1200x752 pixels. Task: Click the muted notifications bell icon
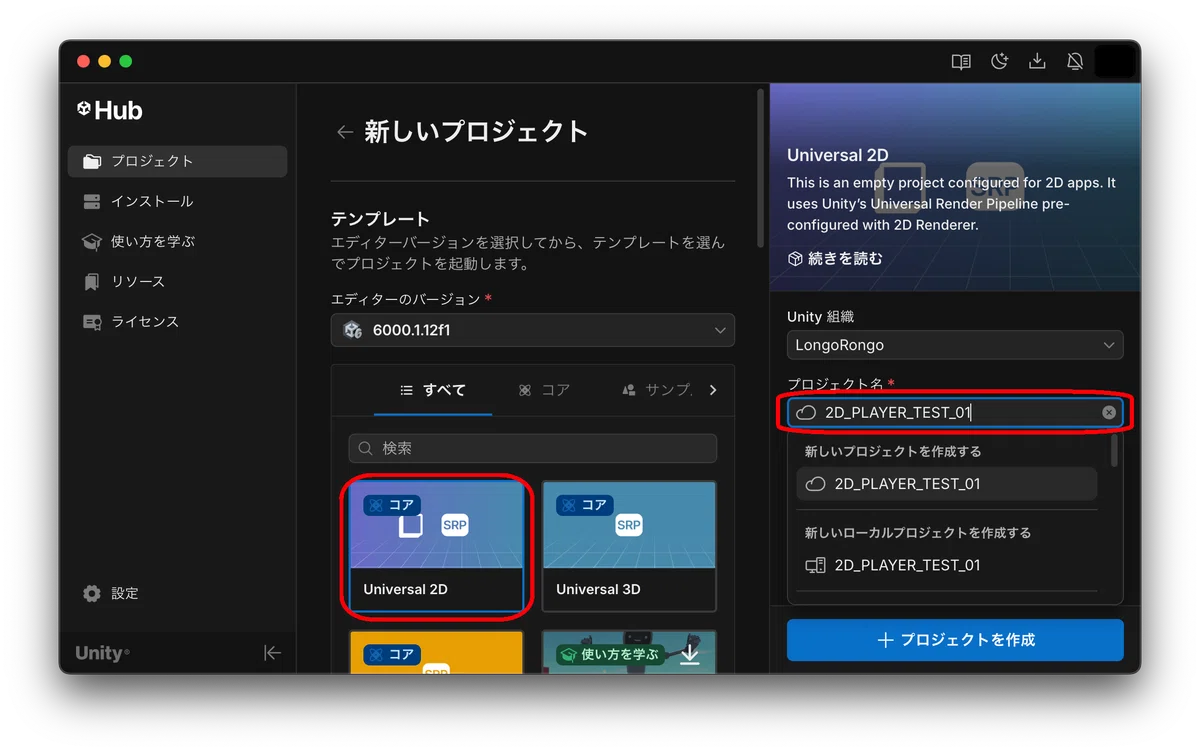pyautogui.click(x=1075, y=62)
